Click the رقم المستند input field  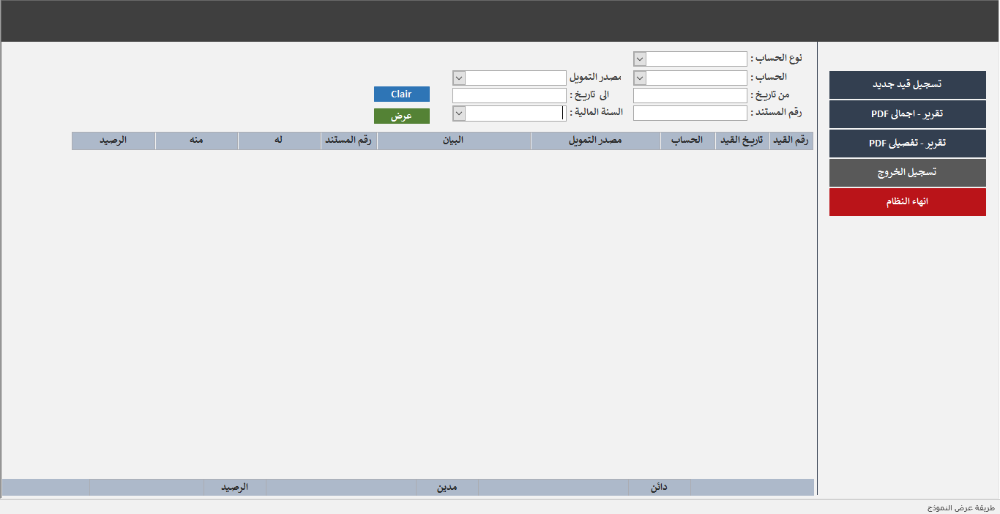690,114
